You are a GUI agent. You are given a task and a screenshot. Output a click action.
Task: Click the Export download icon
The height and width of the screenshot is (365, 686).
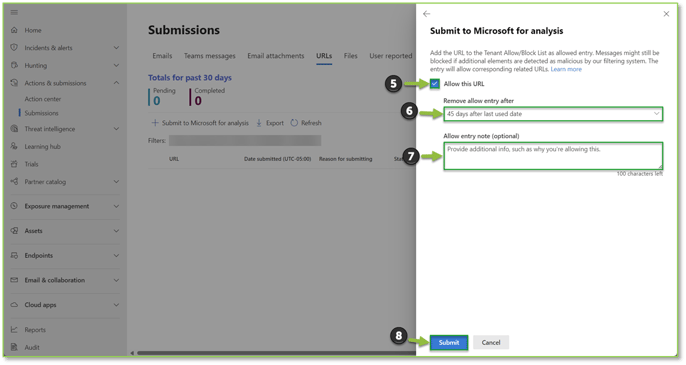(x=259, y=123)
